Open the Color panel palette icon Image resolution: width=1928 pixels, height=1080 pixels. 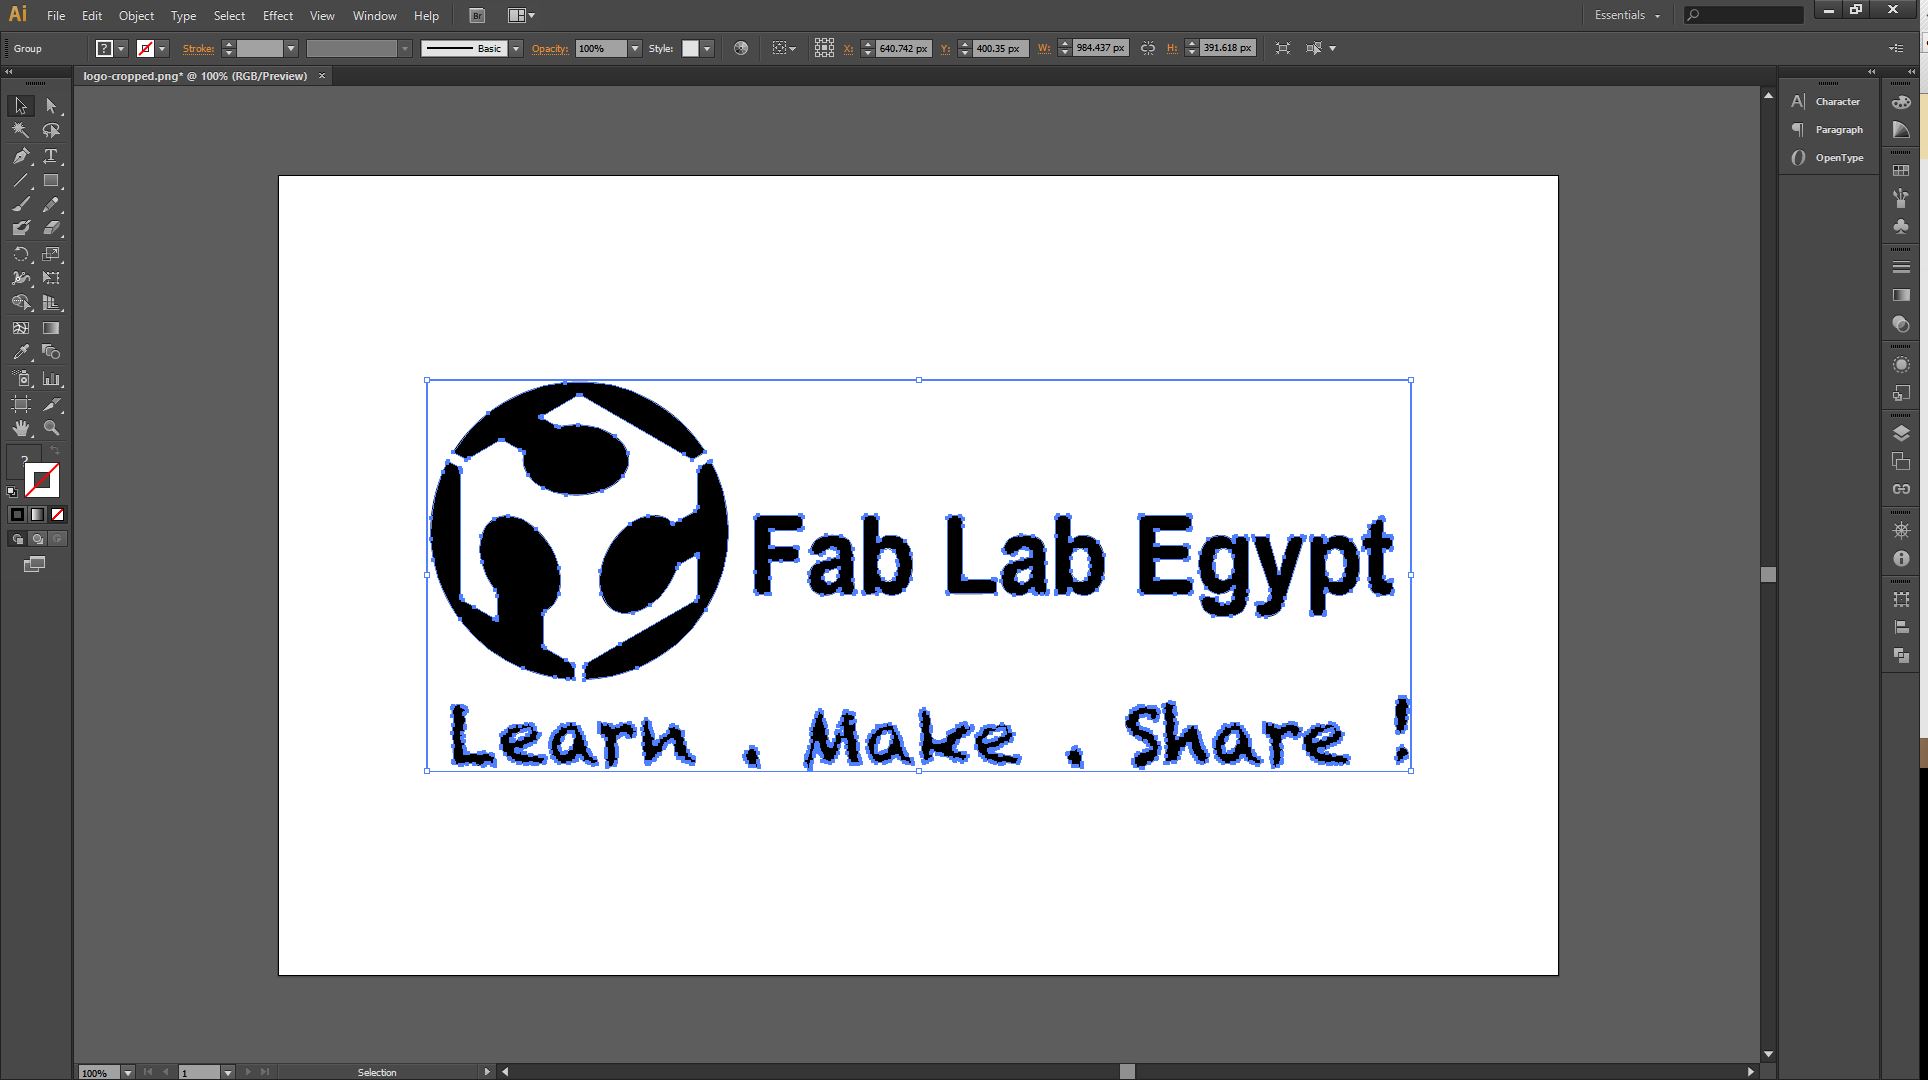coord(1901,102)
